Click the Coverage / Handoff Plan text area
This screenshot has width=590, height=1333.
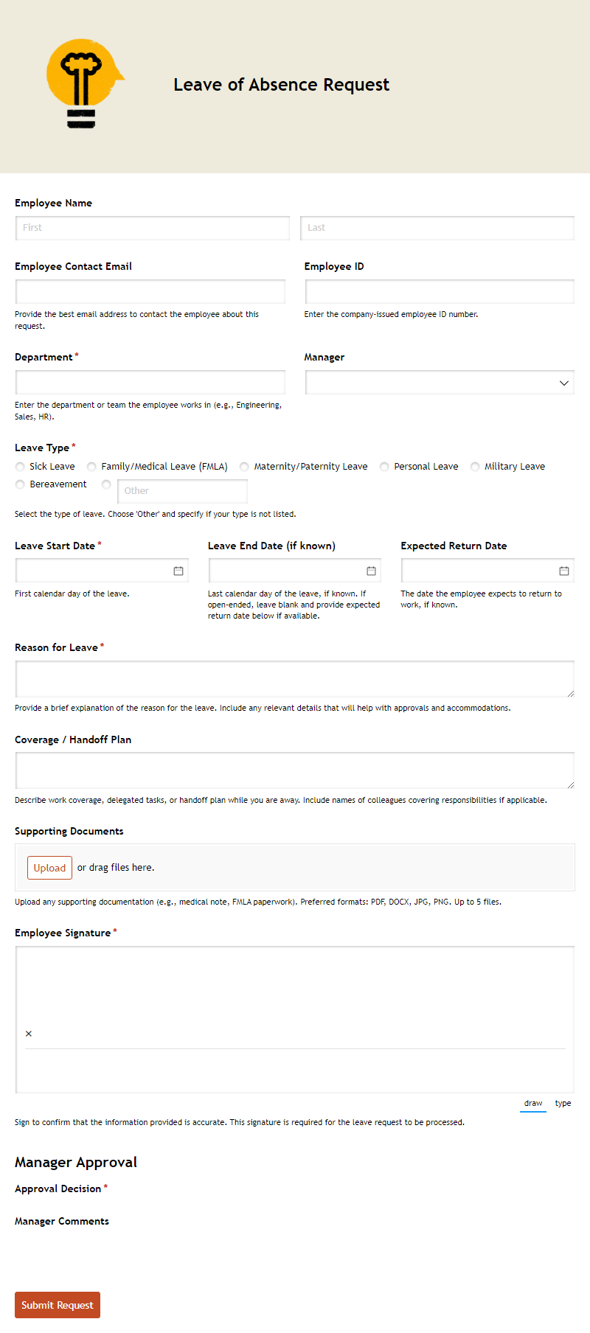(295, 771)
